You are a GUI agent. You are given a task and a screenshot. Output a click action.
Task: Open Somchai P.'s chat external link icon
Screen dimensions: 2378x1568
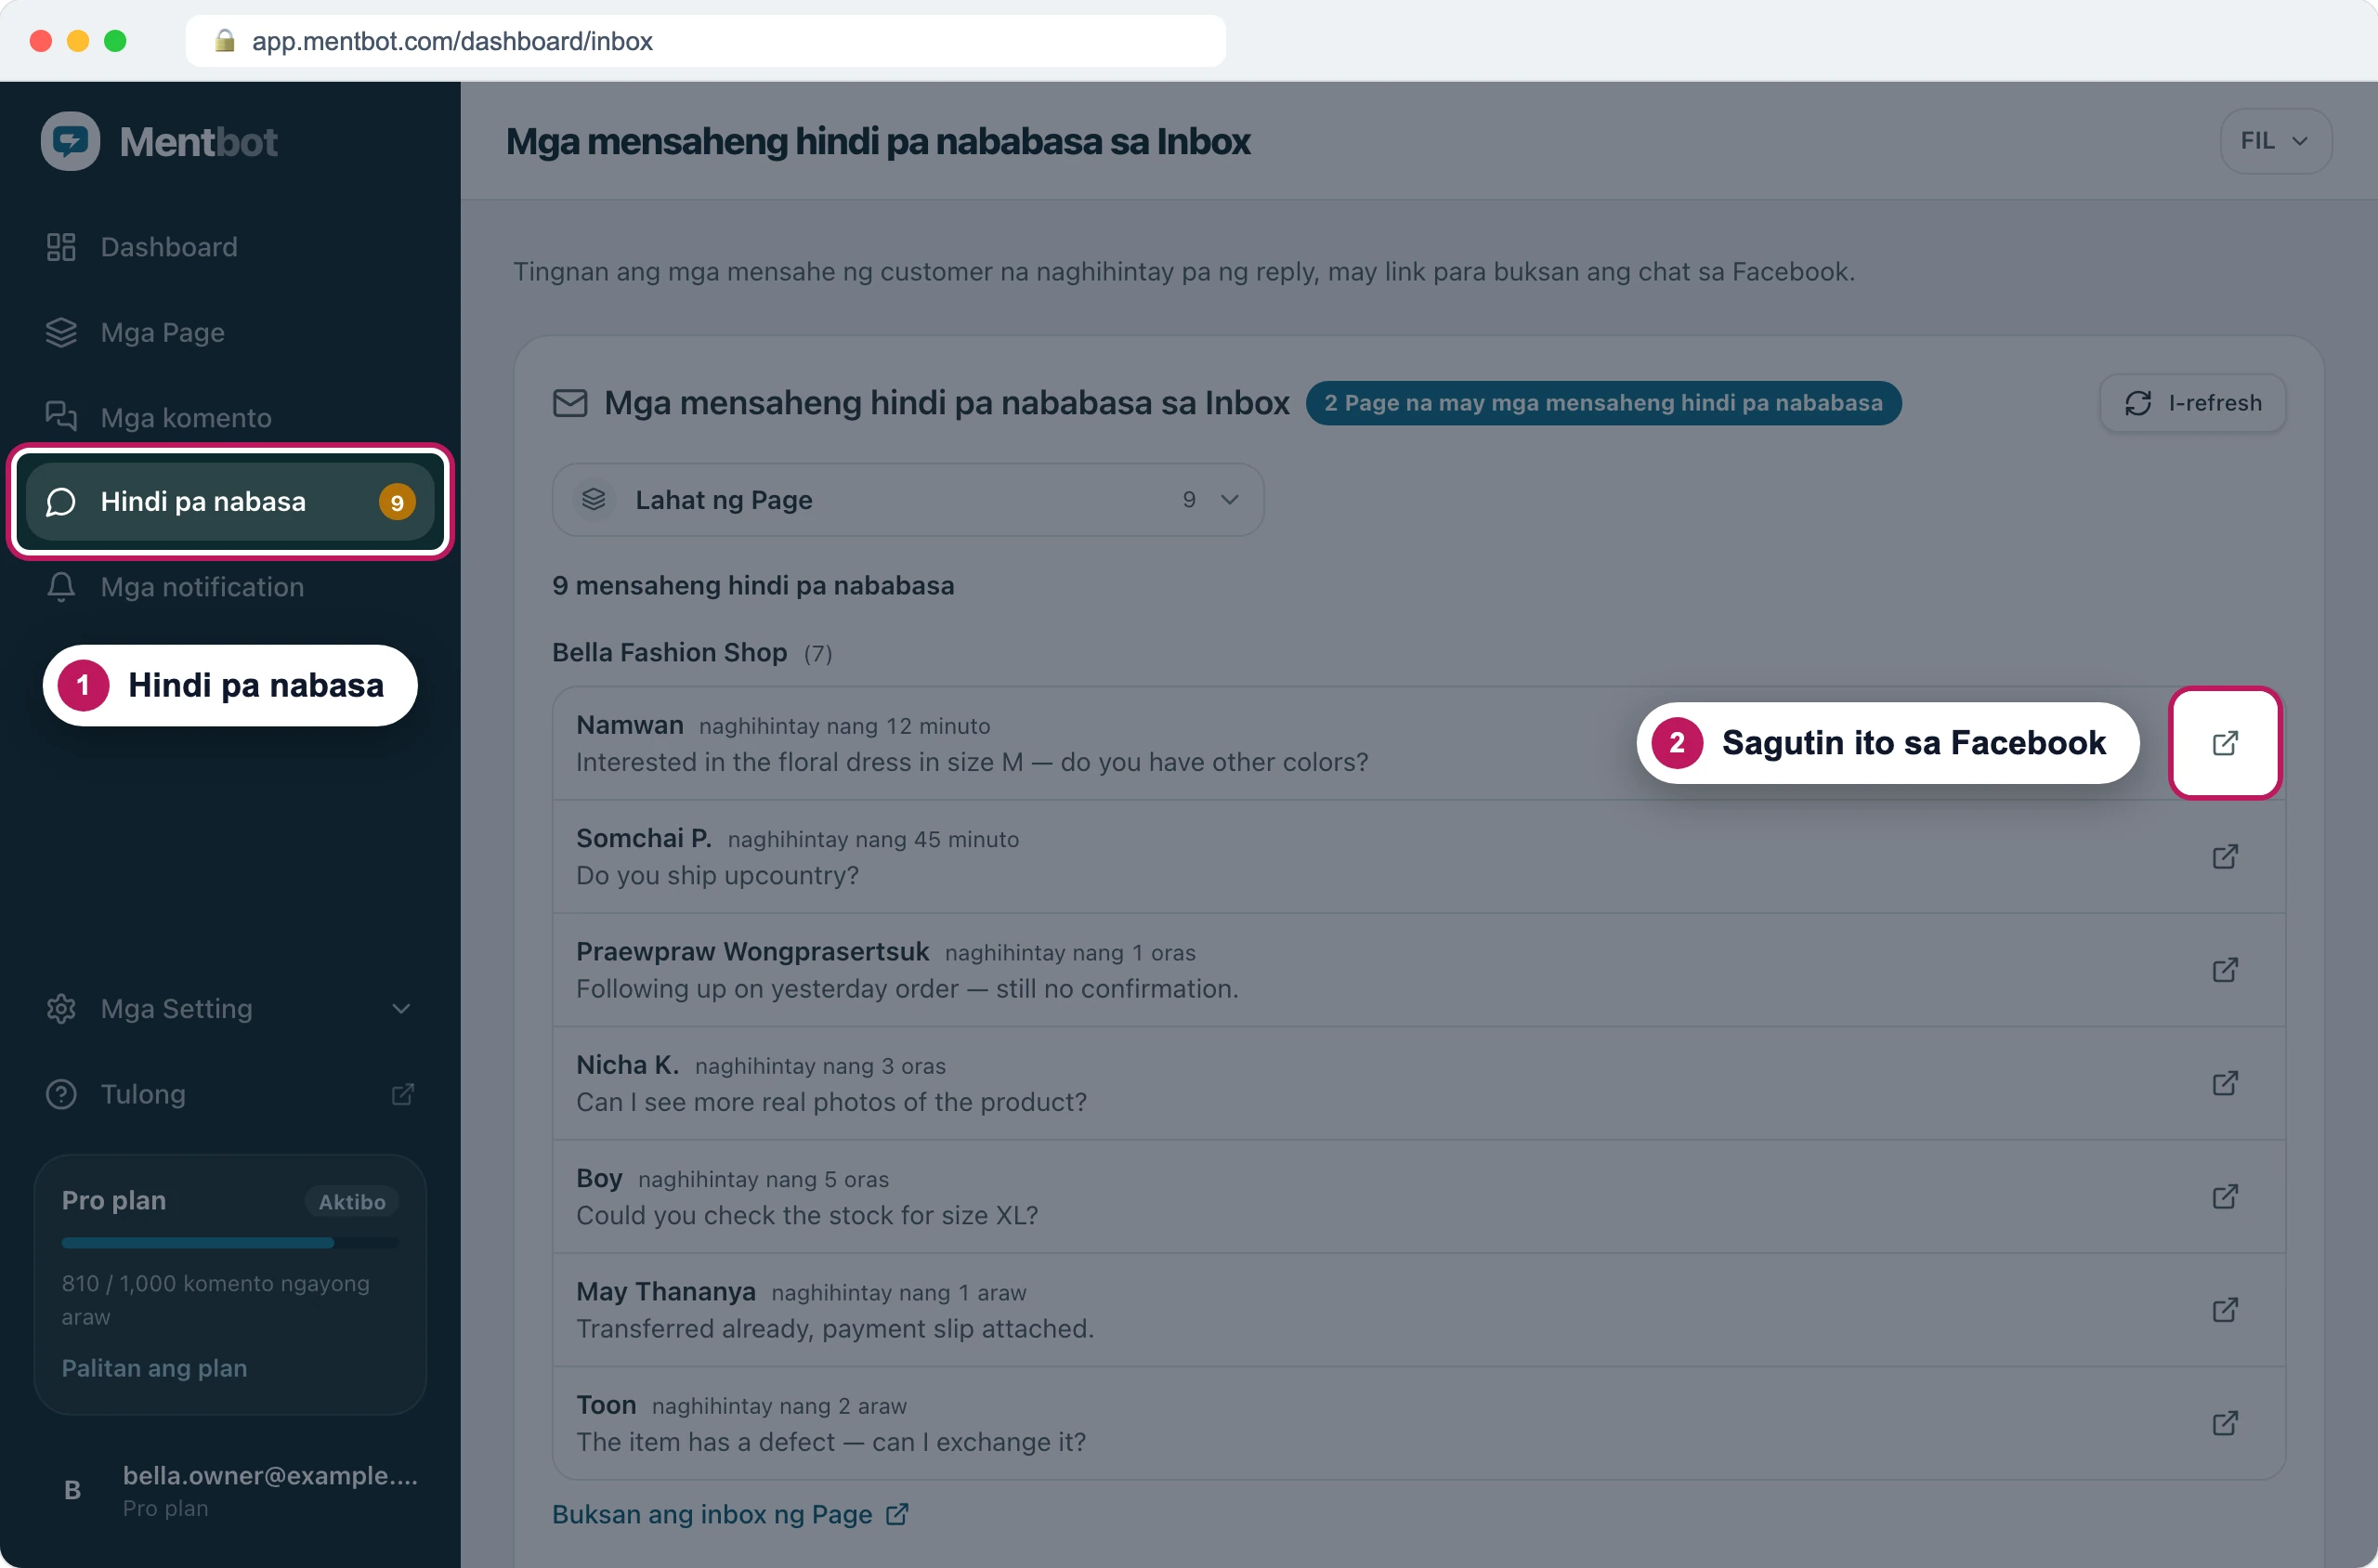pos(2224,857)
